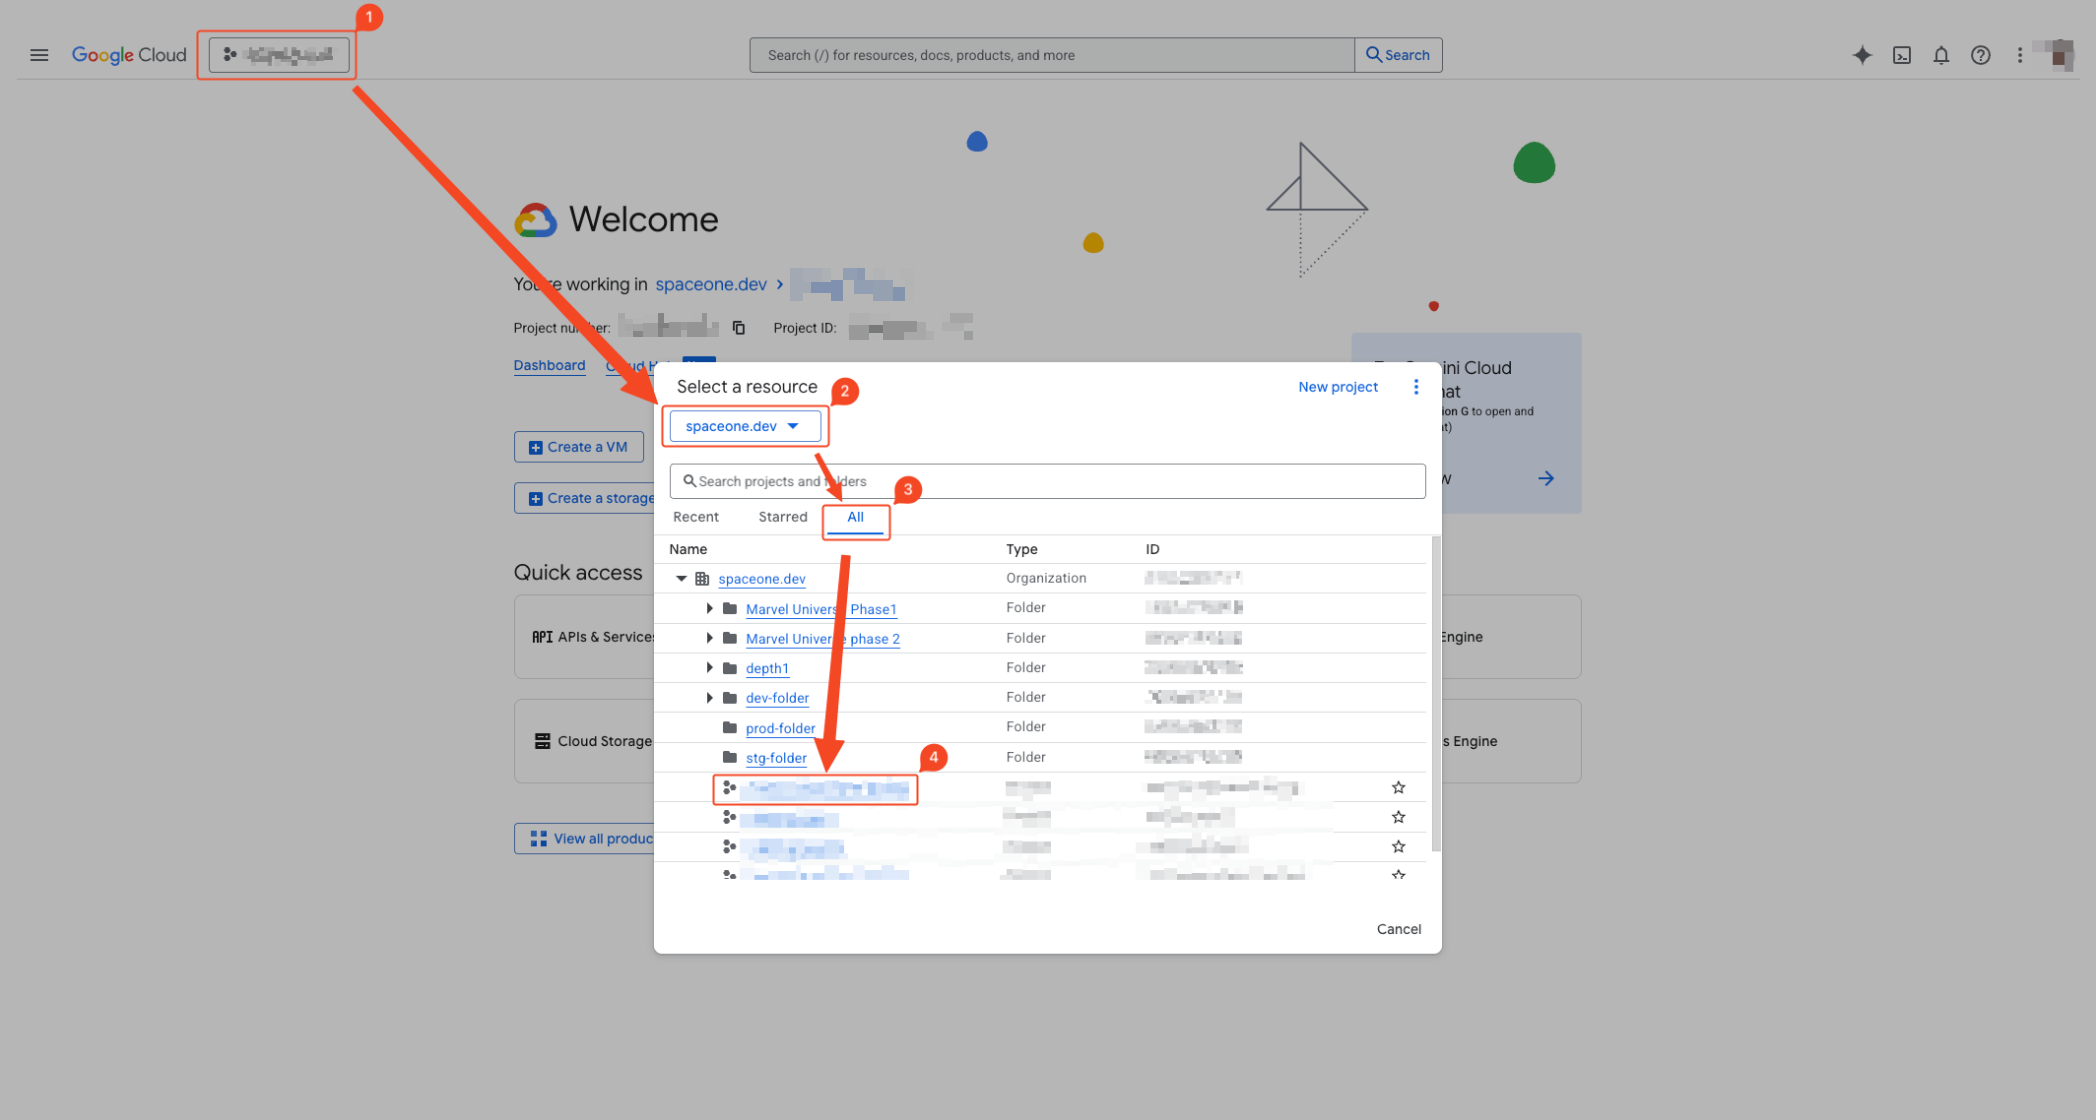Image resolution: width=2096 pixels, height=1120 pixels.
Task: Click New project in the dialog
Action: [x=1337, y=387]
